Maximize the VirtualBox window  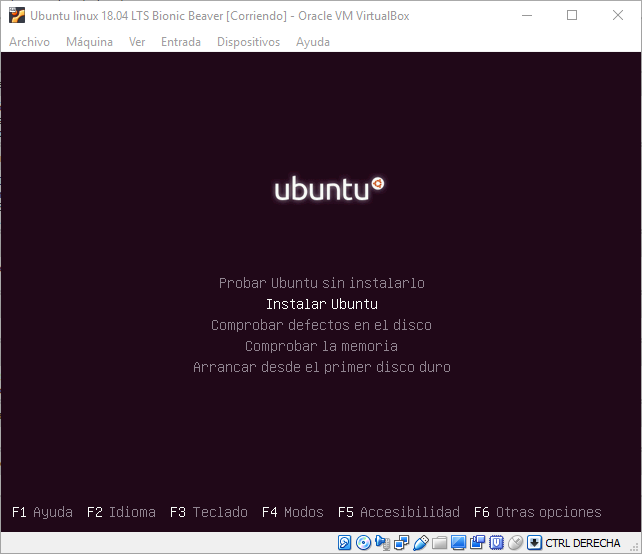click(x=572, y=16)
